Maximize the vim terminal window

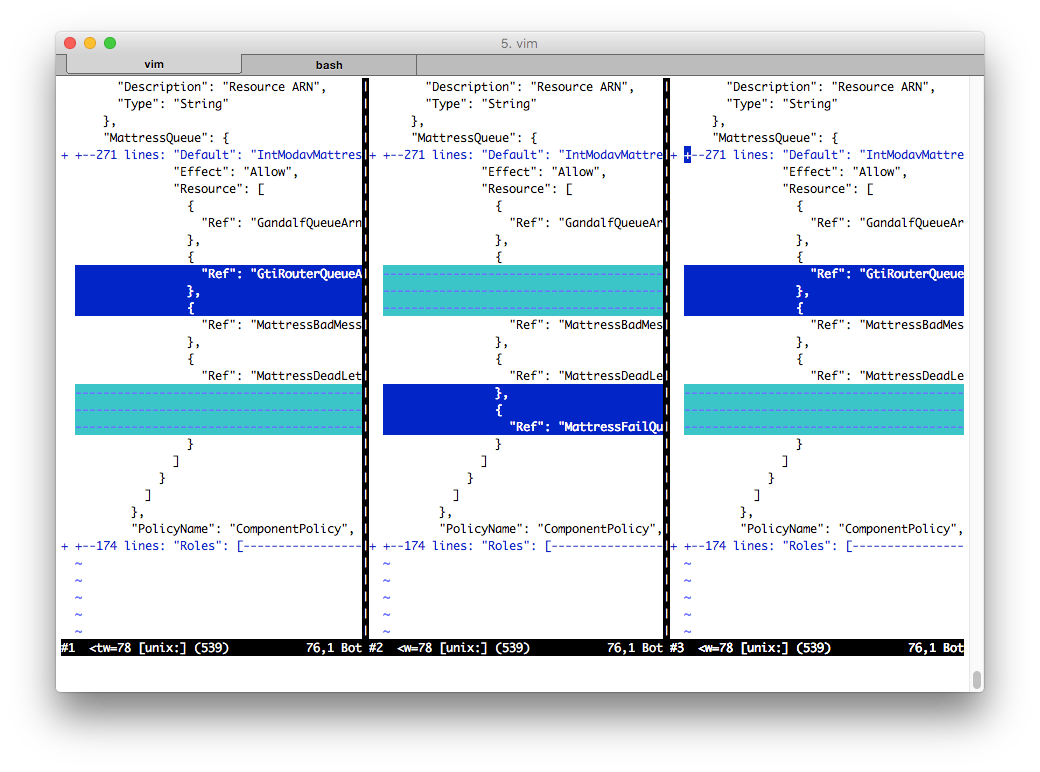click(110, 43)
